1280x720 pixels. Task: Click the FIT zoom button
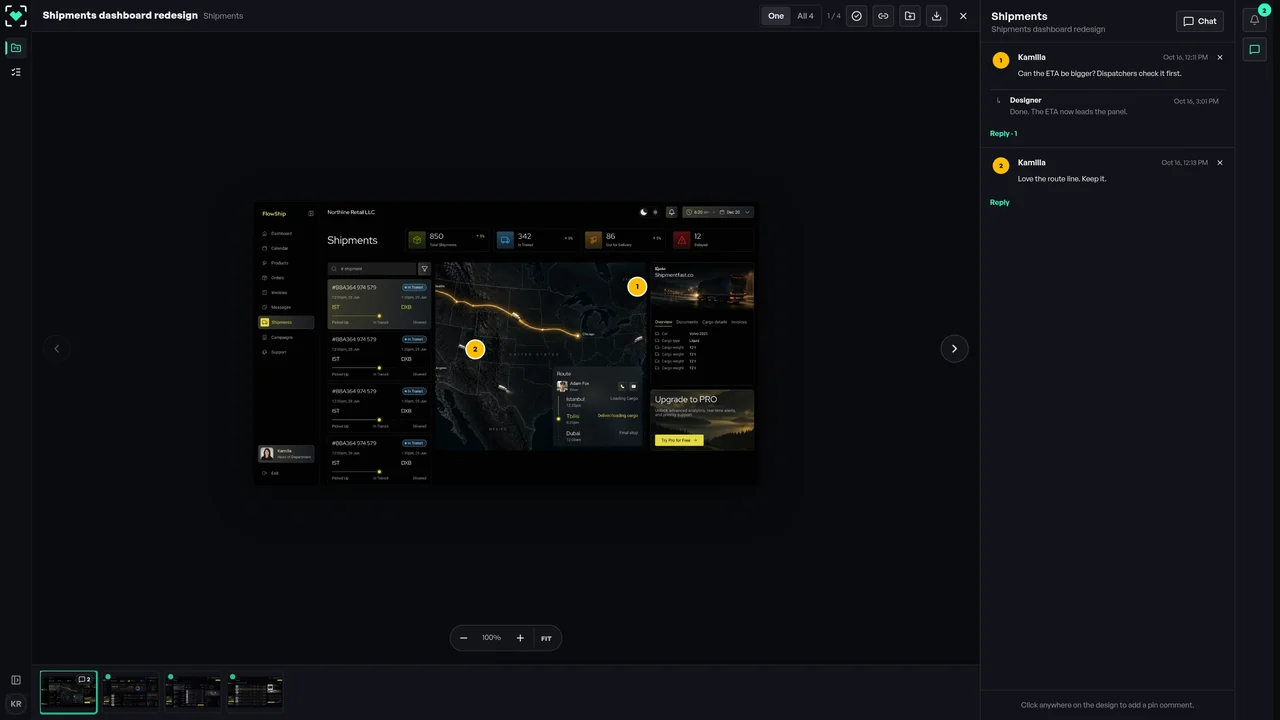tap(547, 638)
